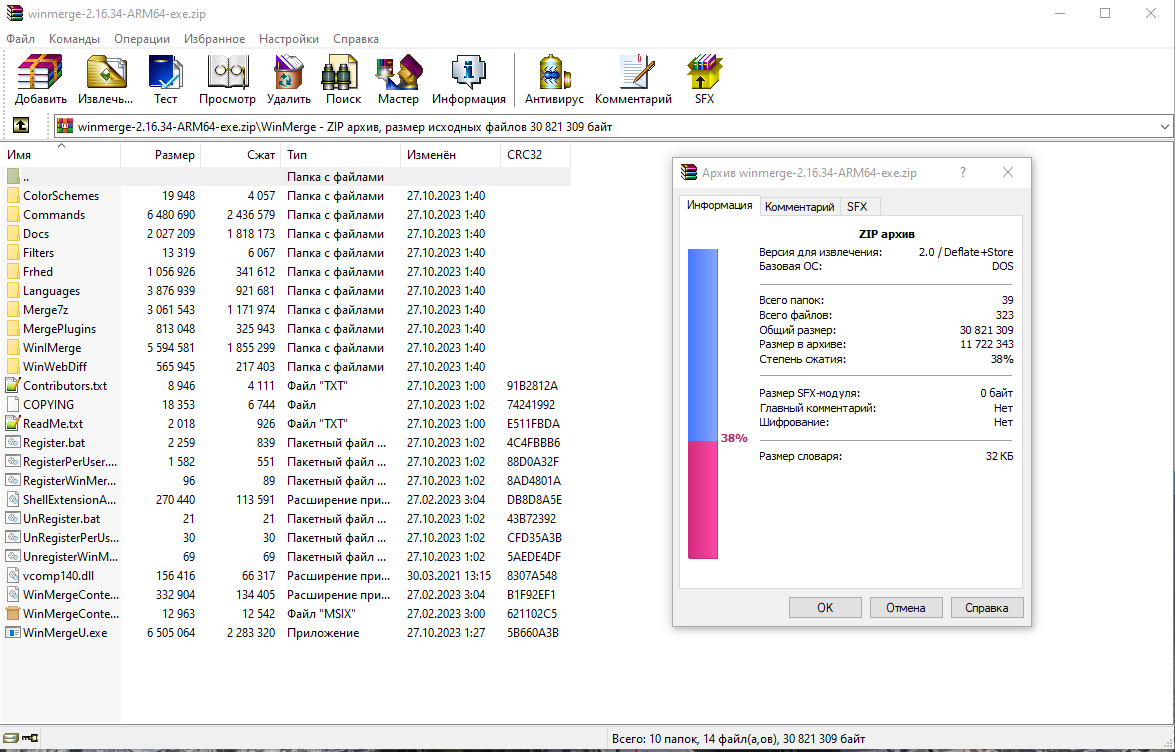Launch the Мастер wizard icon
Screen dimensions: 1175x752
tap(398, 72)
